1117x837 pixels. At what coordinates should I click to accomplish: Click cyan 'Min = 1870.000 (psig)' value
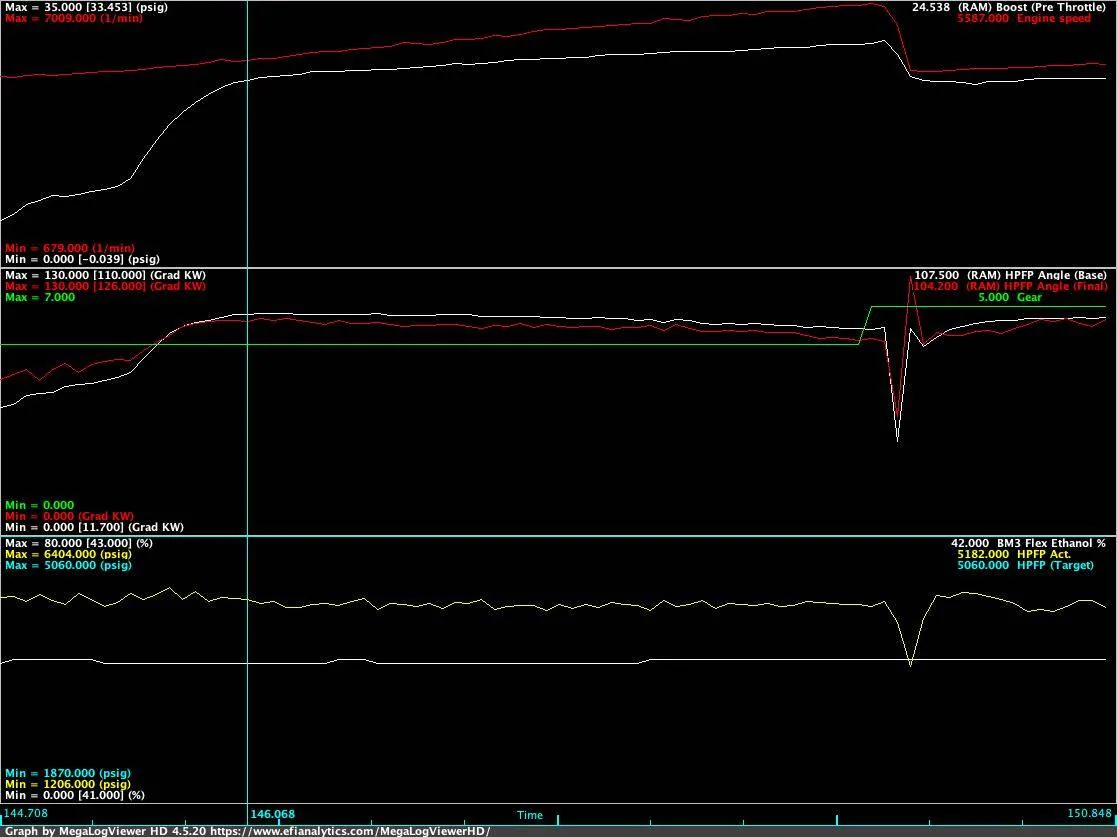[x=68, y=774]
